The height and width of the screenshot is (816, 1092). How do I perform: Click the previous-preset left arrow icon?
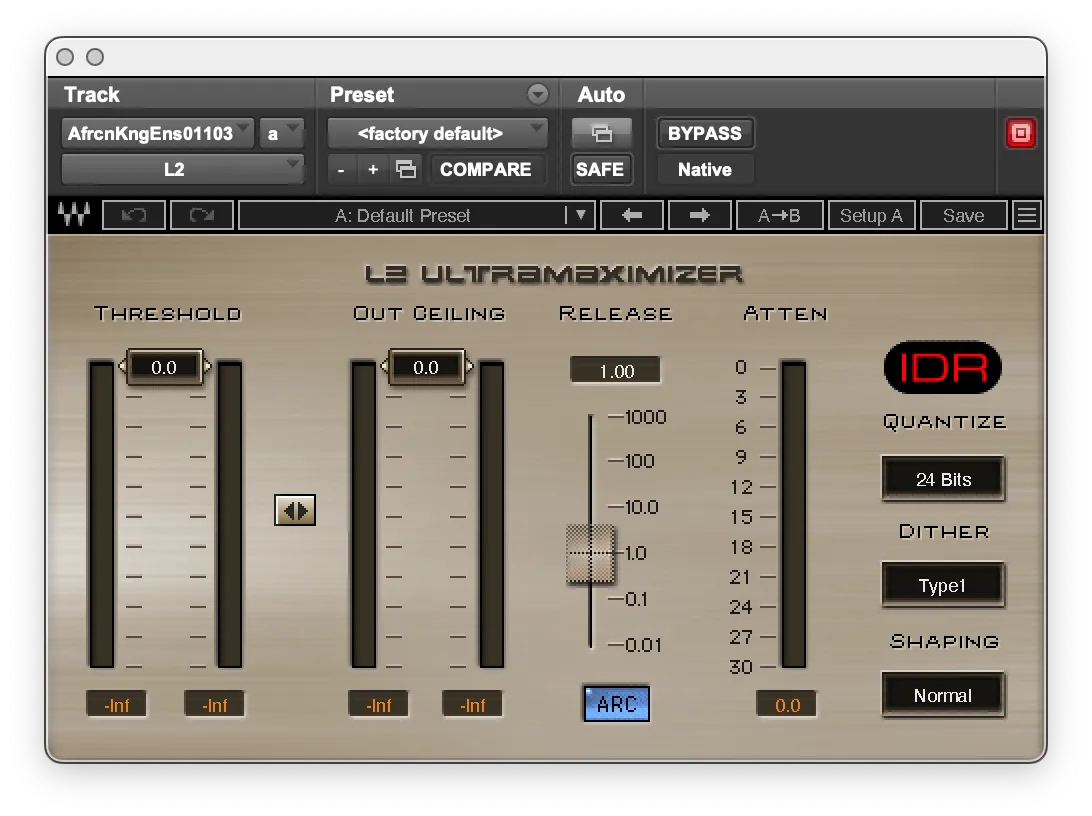tap(632, 214)
